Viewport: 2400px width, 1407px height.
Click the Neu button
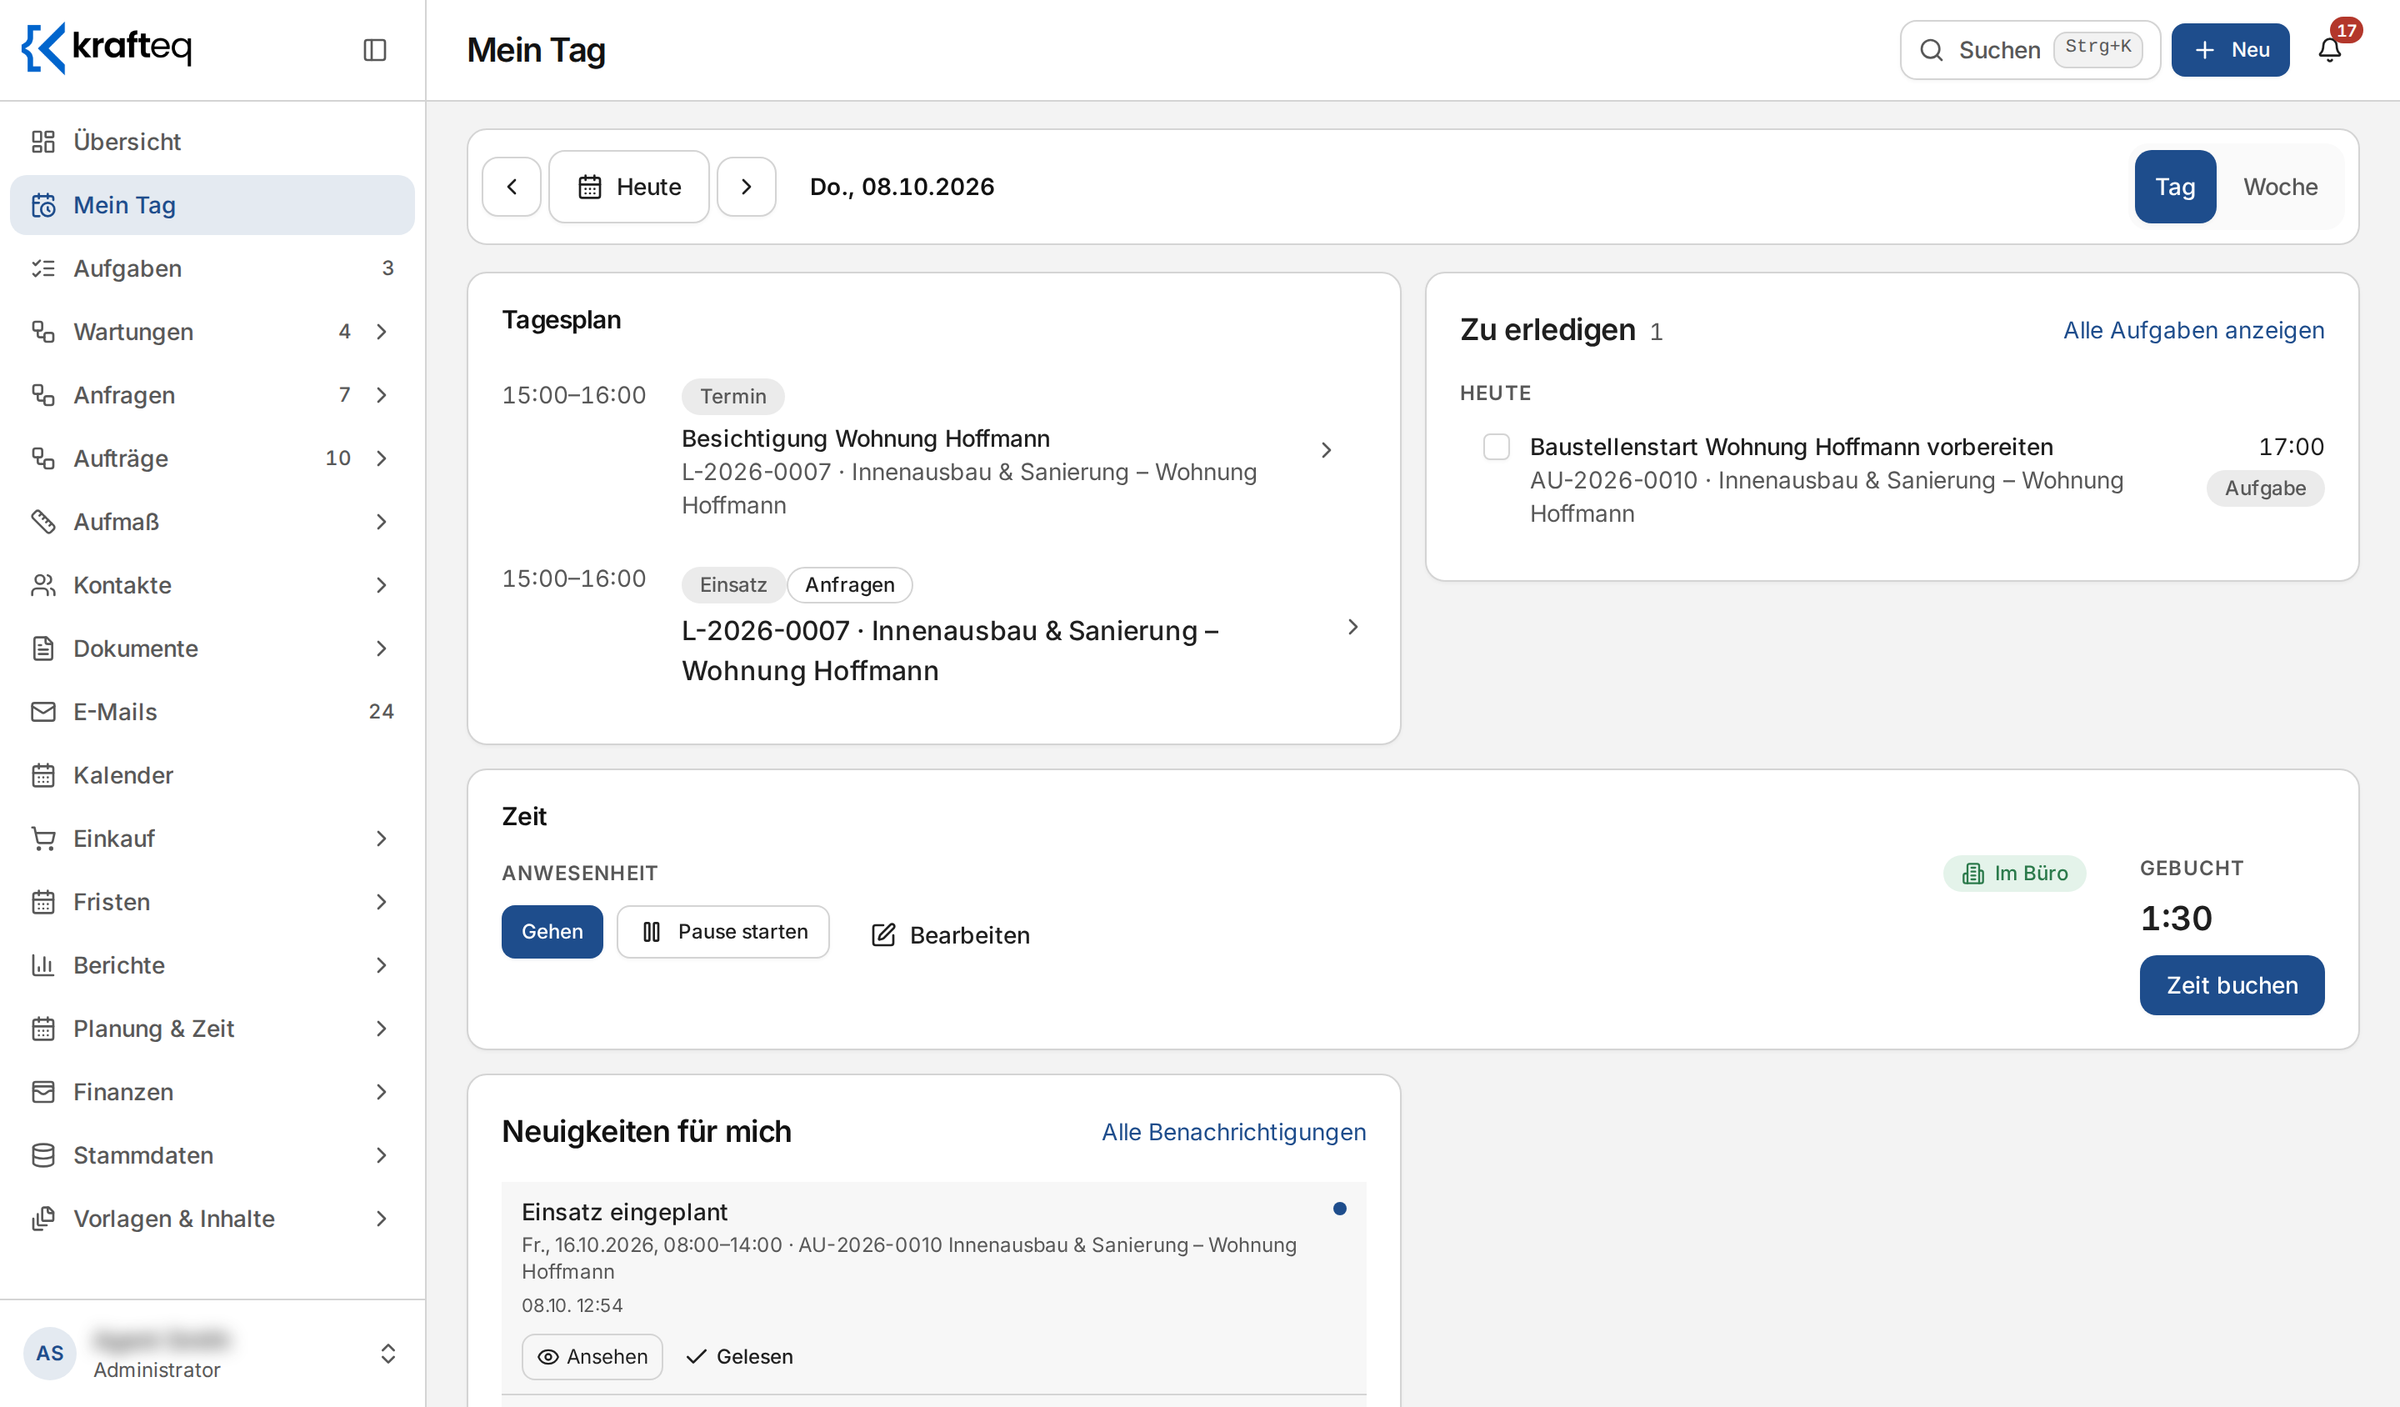click(x=2230, y=50)
